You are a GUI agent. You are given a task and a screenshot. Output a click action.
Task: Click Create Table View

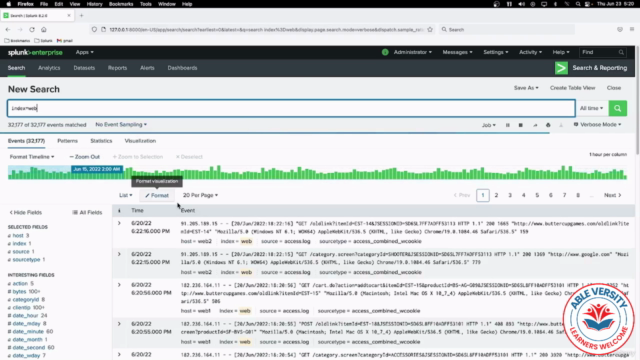click(572, 88)
